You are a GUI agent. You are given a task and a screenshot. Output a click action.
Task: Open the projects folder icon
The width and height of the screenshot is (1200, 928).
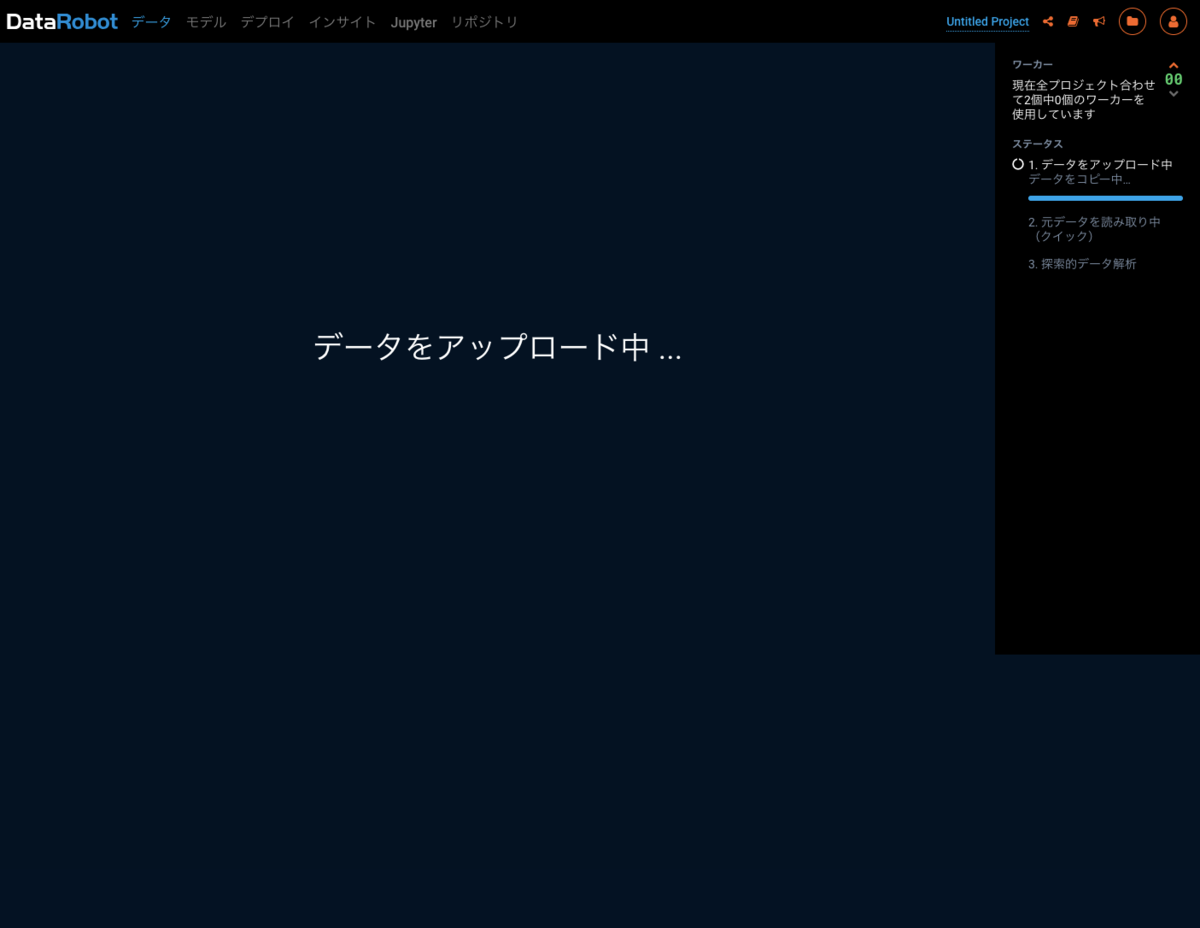[1132, 21]
